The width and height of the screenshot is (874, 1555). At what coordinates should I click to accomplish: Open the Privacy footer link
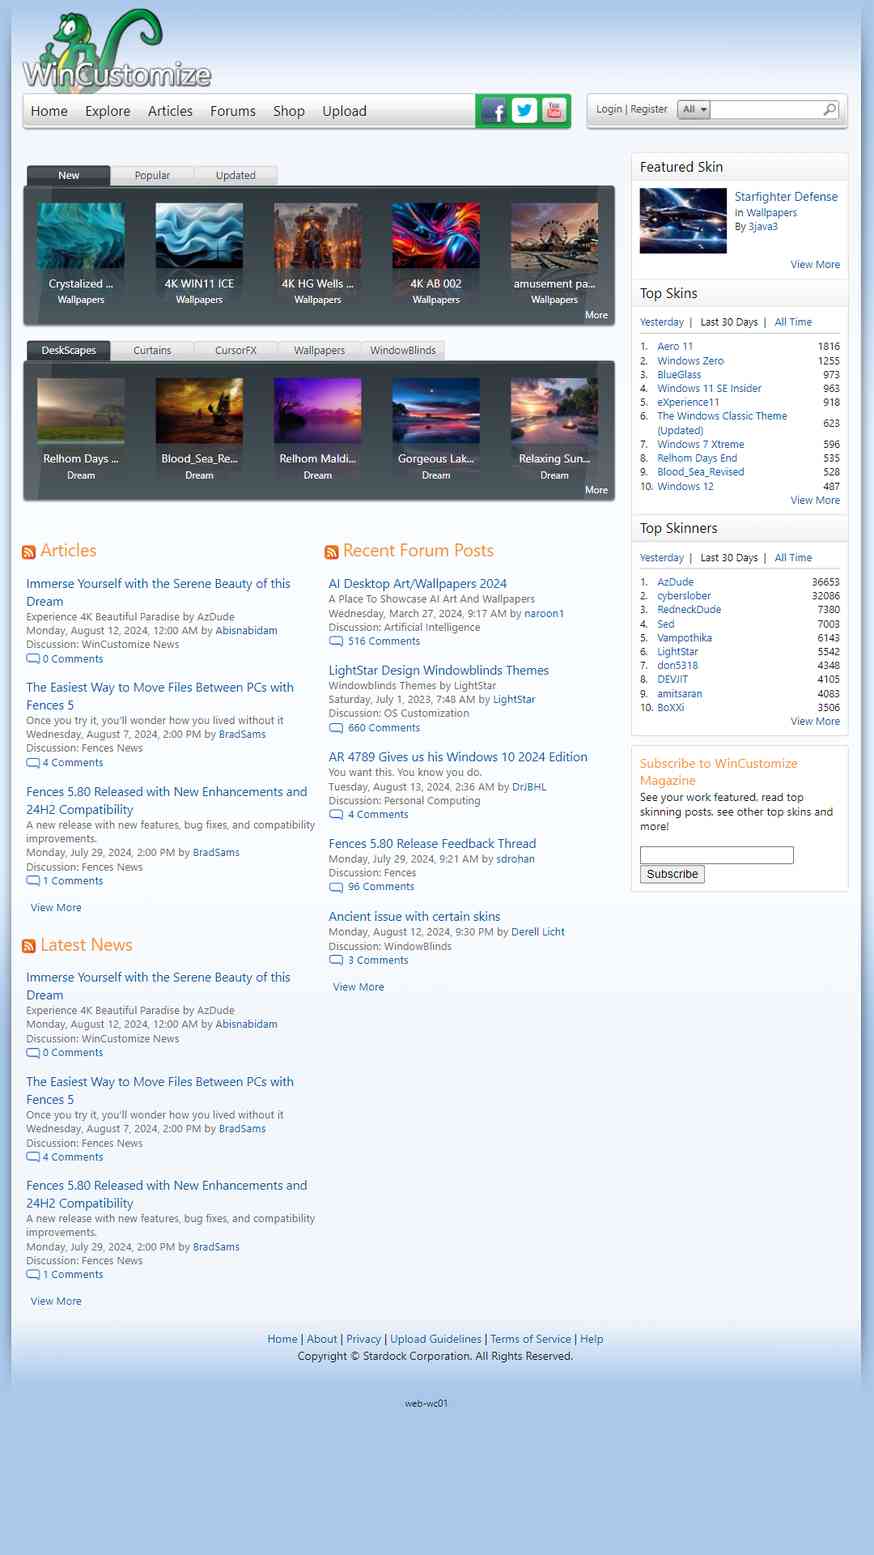(x=364, y=1340)
